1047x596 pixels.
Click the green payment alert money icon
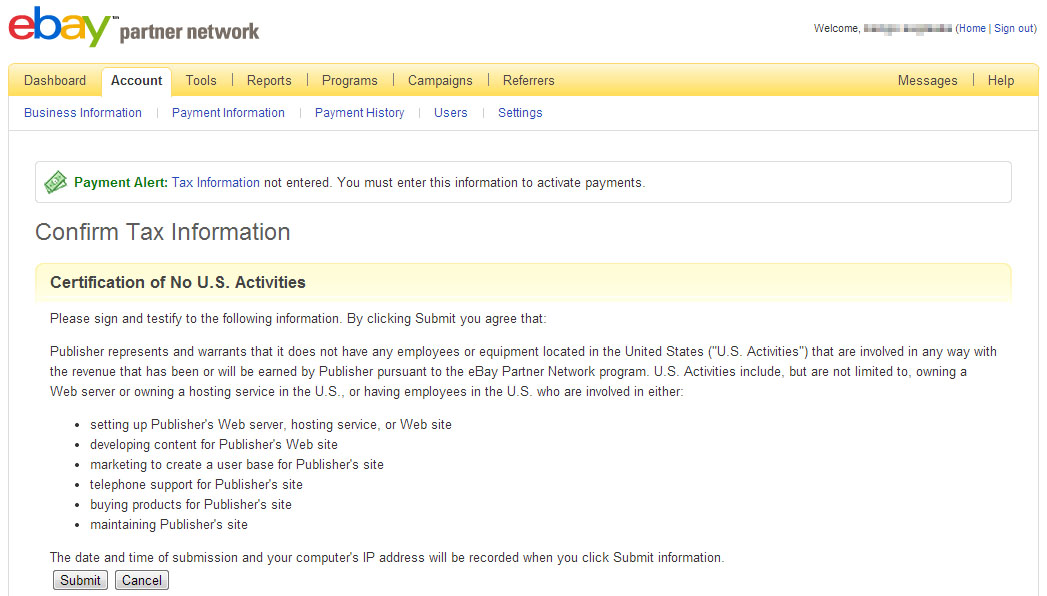[x=55, y=182]
